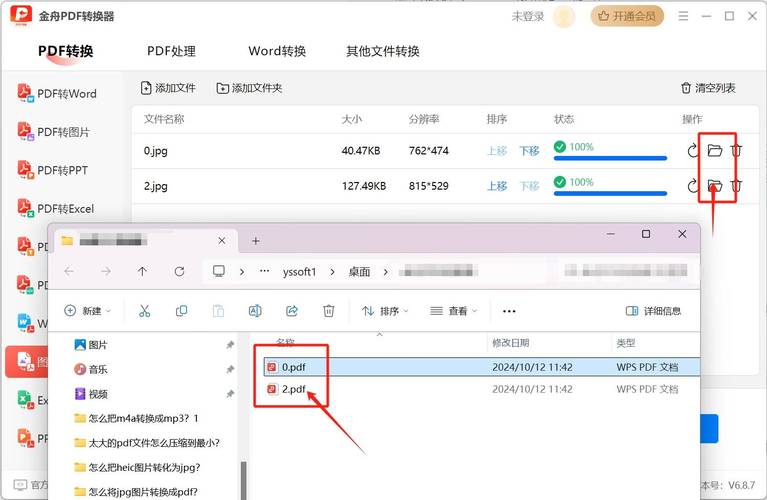767x500 pixels.
Task: Click the Rename icon in Explorer toolbar
Action: [x=255, y=311]
